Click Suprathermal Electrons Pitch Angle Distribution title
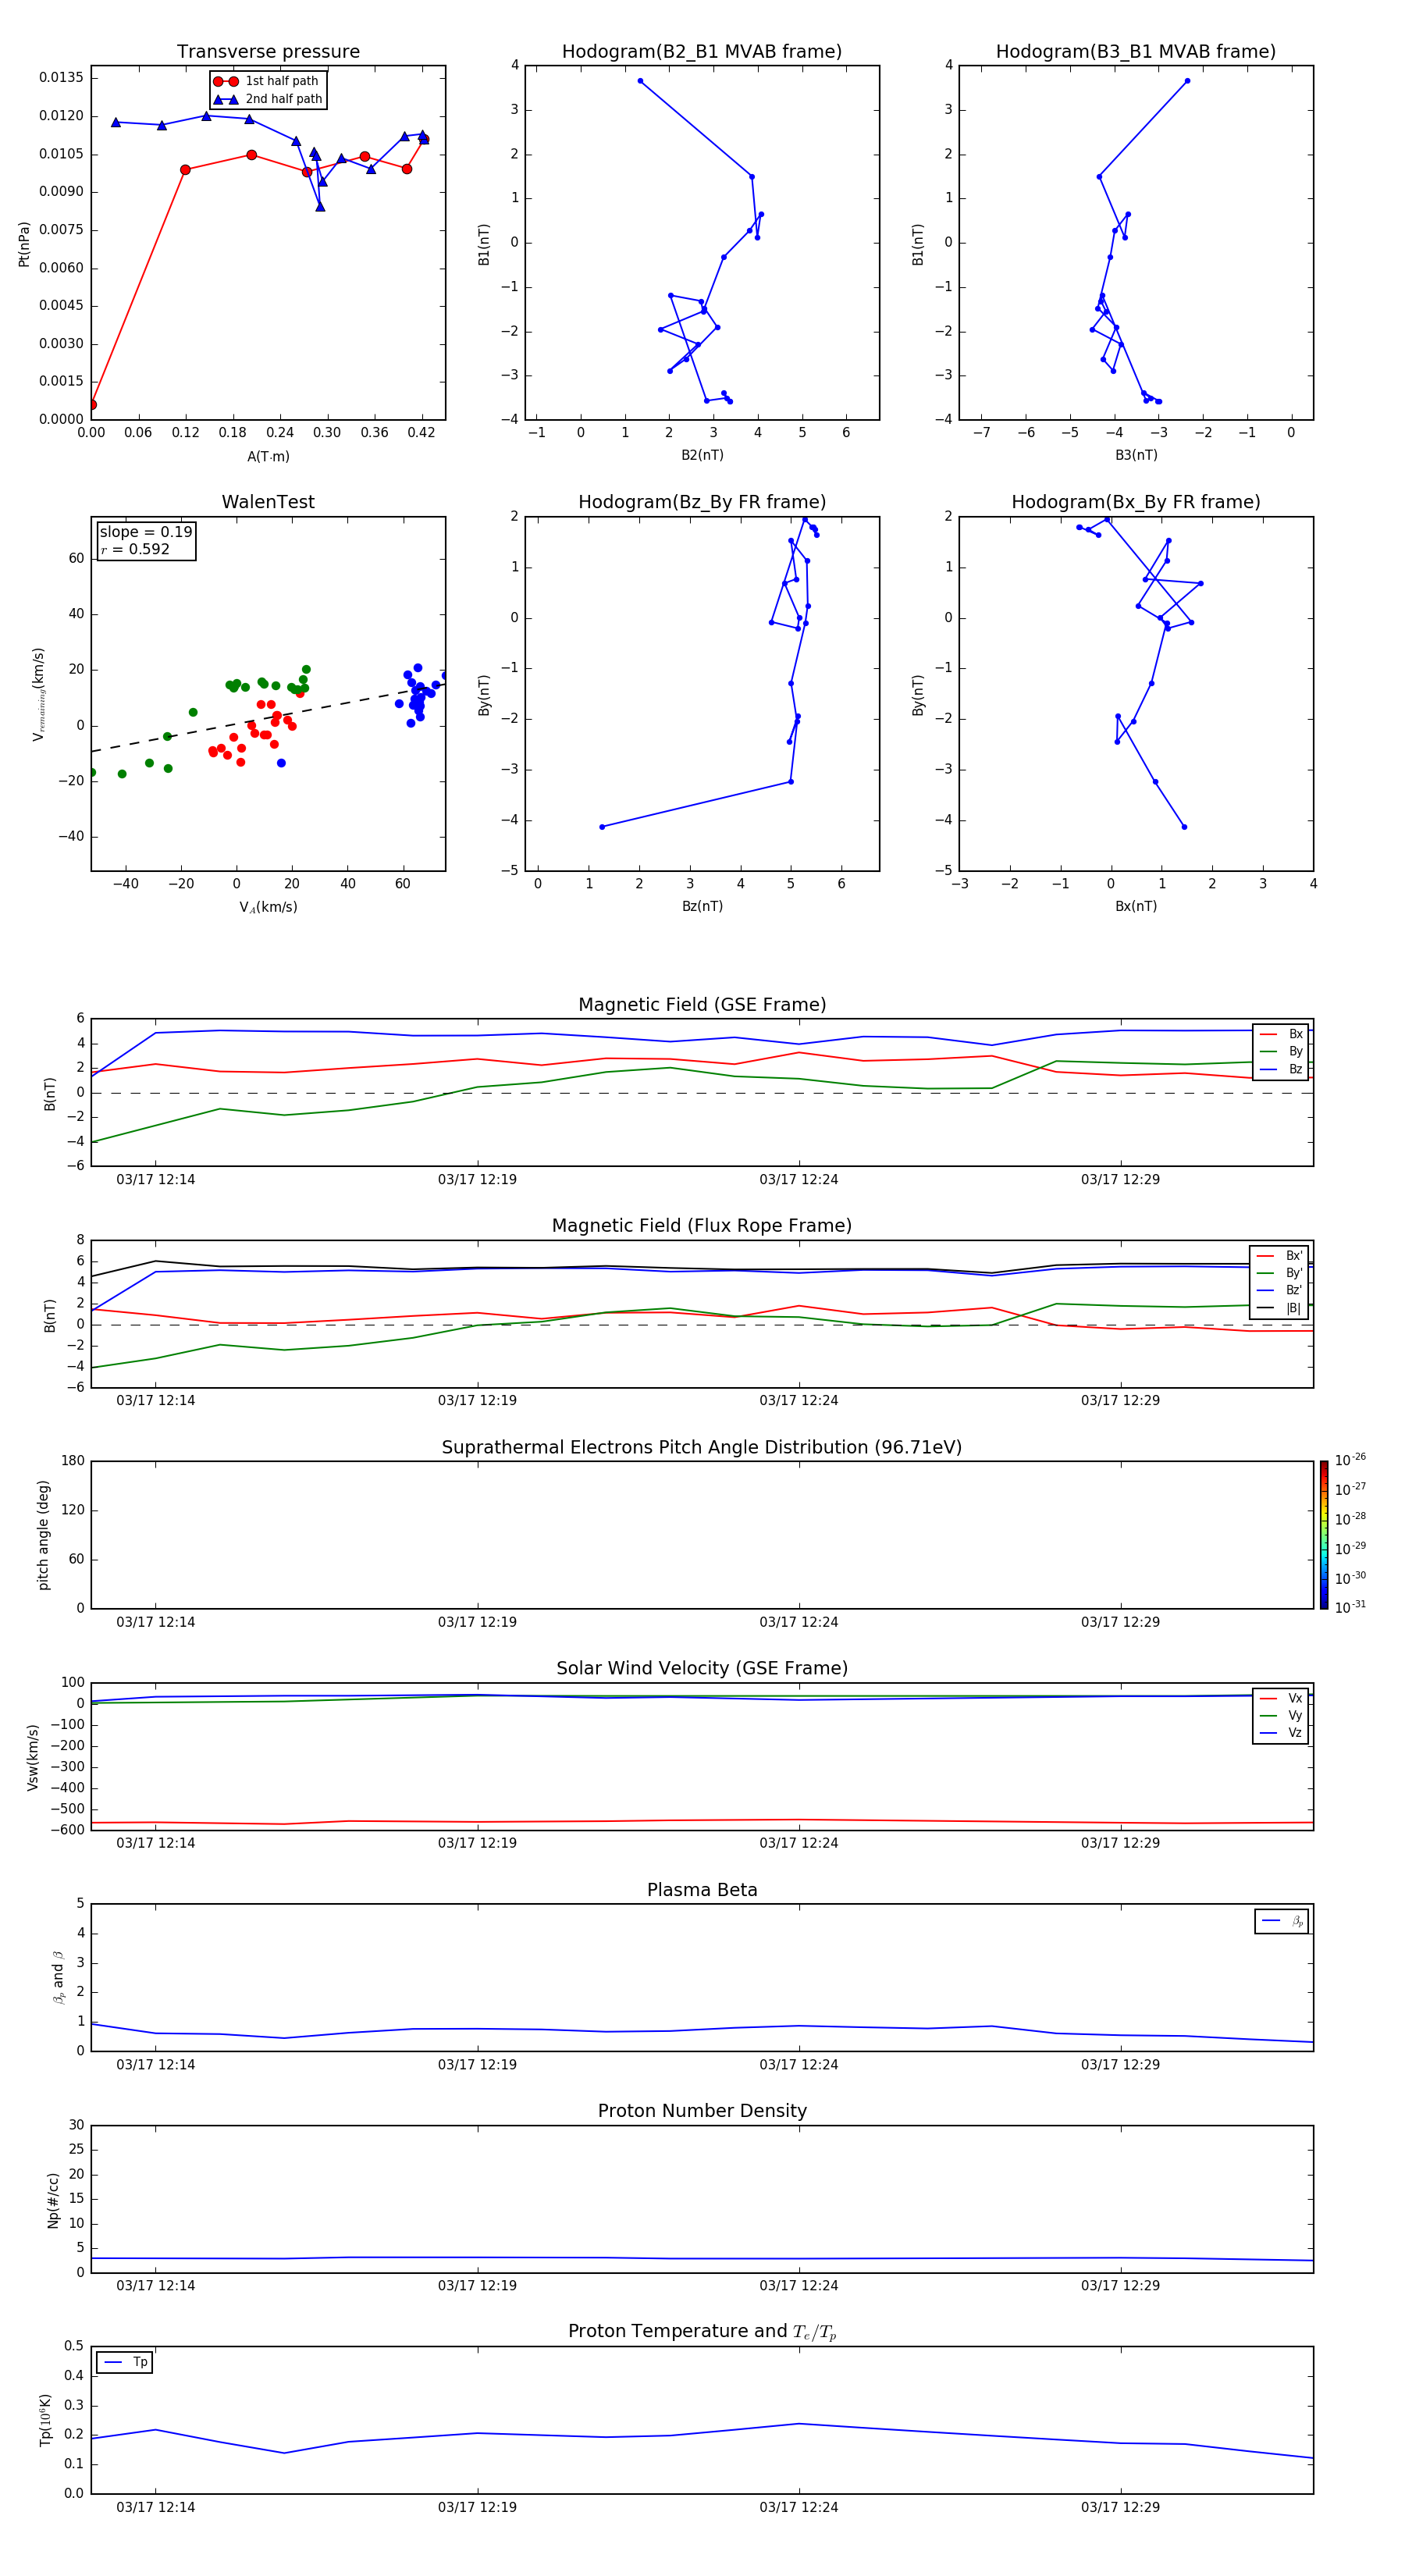Image resolution: width=1405 pixels, height=2576 pixels. click(702, 1448)
